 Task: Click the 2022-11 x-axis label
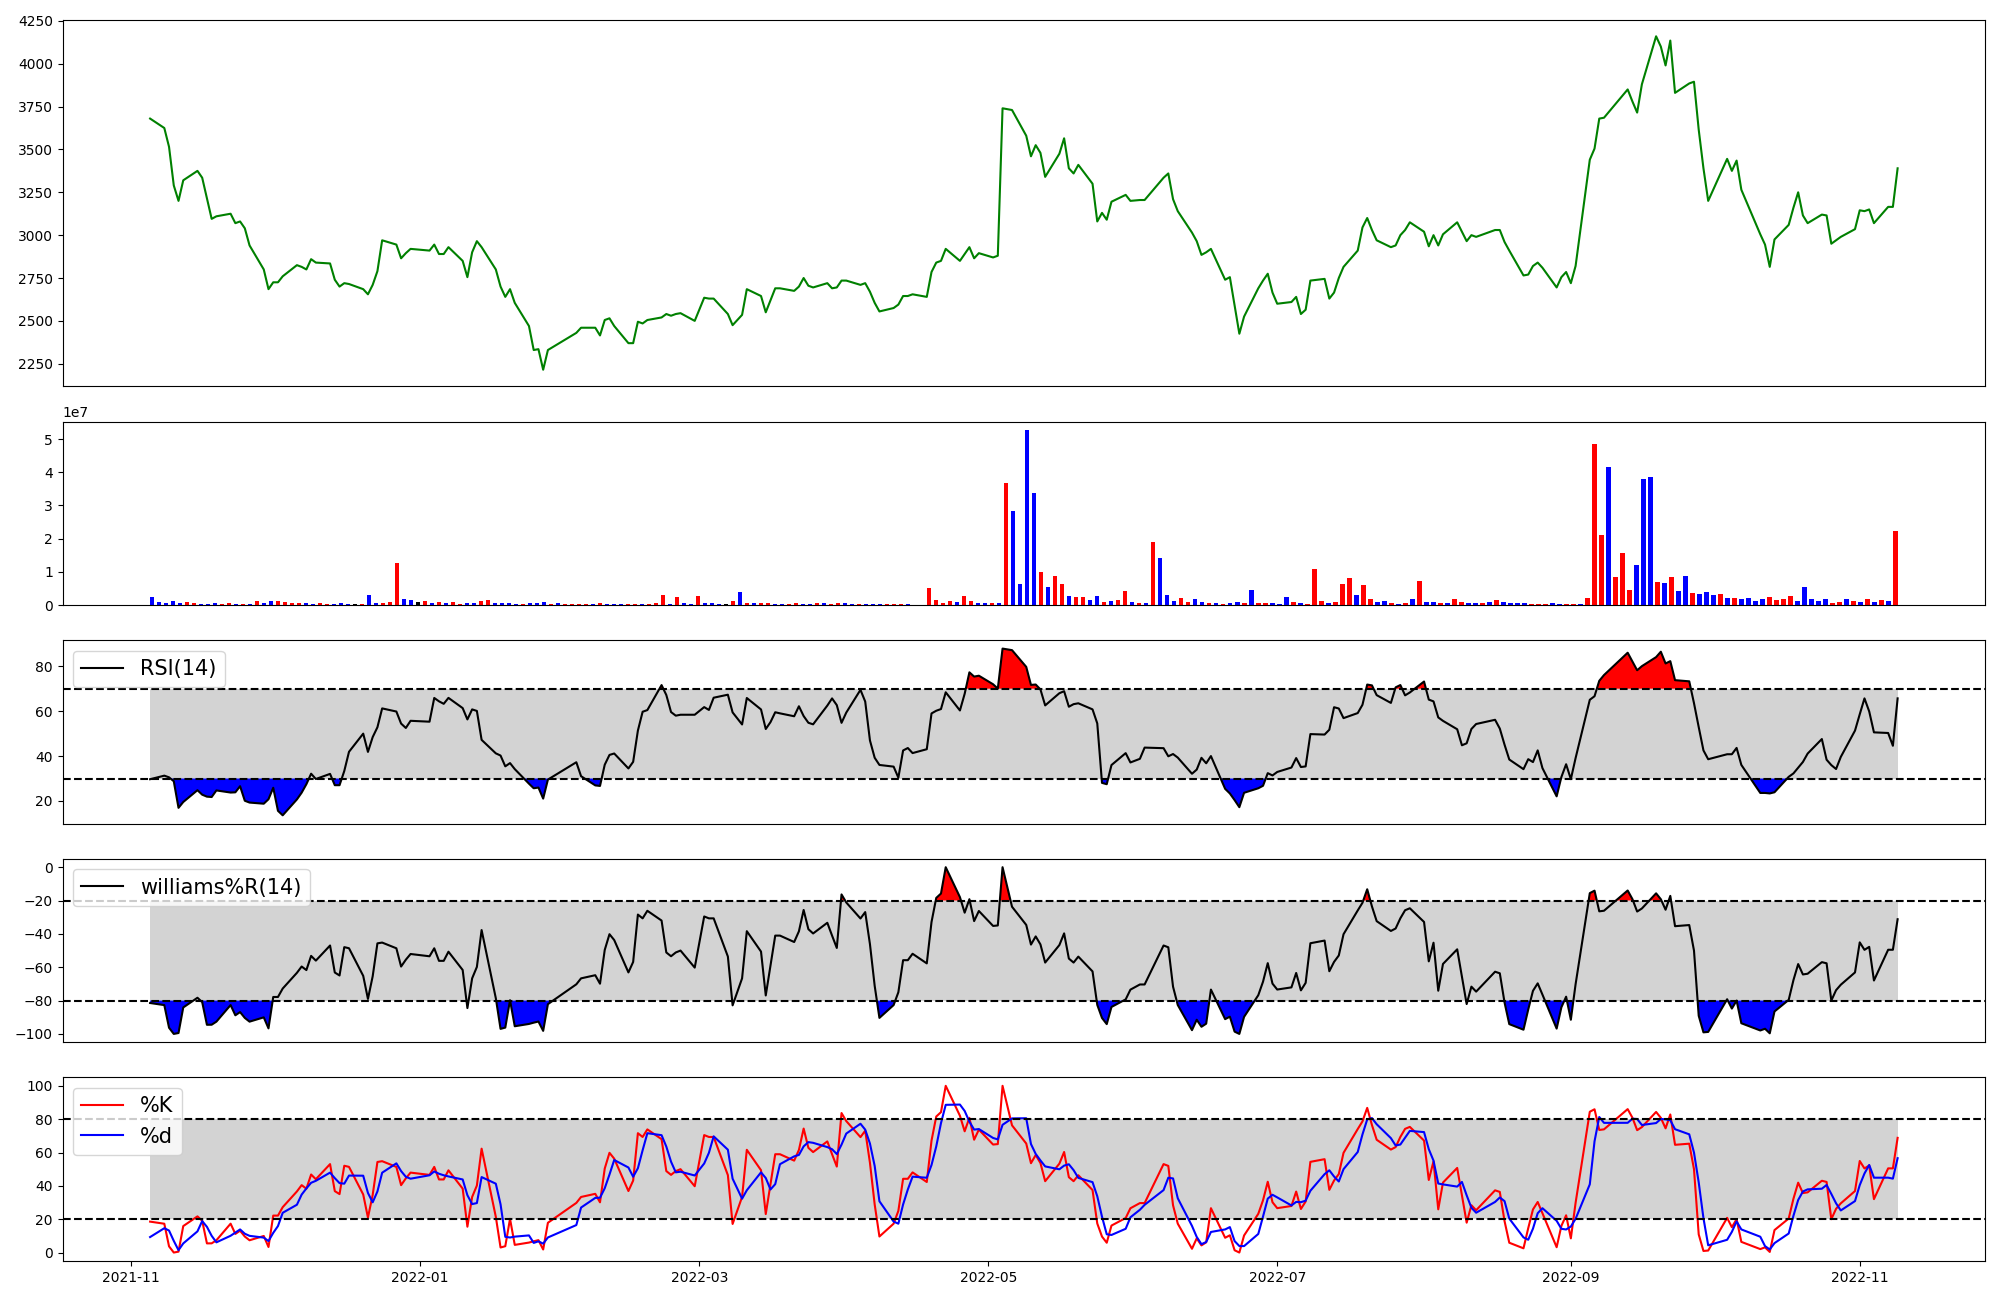1859,1277
